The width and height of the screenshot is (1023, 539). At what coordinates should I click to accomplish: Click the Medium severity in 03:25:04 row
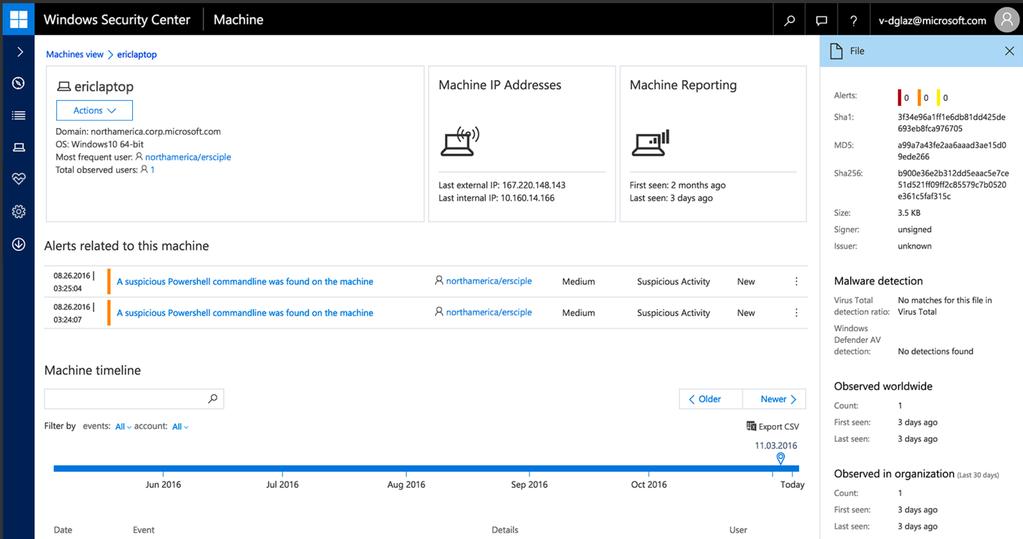pyautogui.click(x=579, y=281)
